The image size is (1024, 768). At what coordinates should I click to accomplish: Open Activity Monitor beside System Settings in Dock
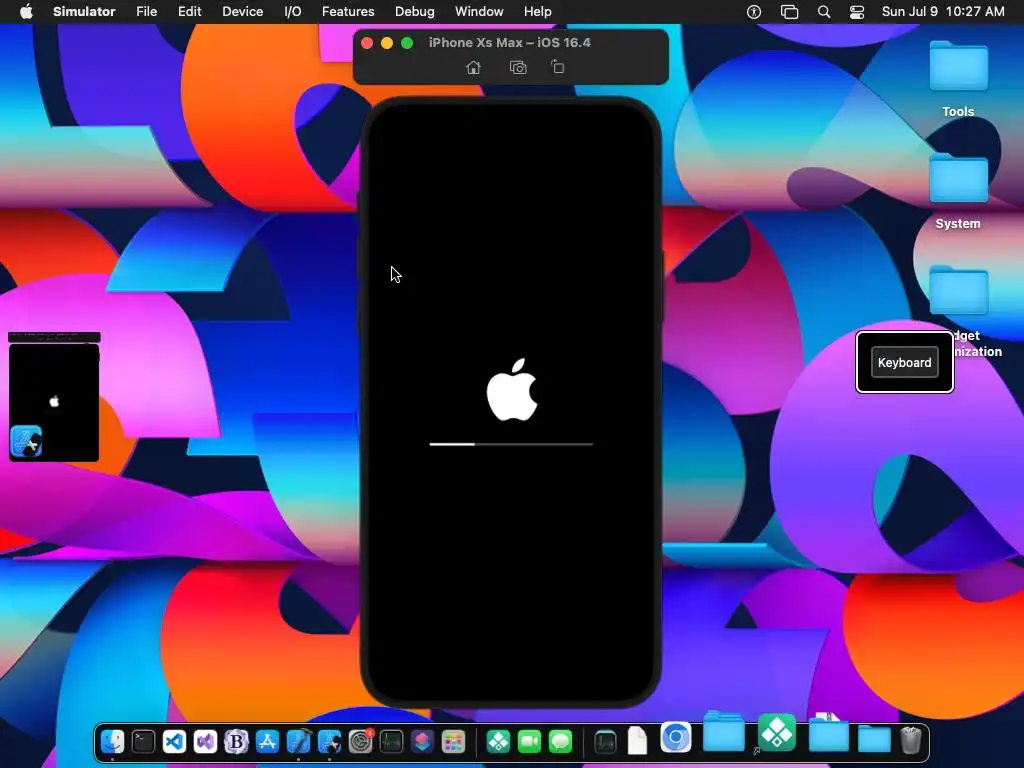tap(391, 742)
